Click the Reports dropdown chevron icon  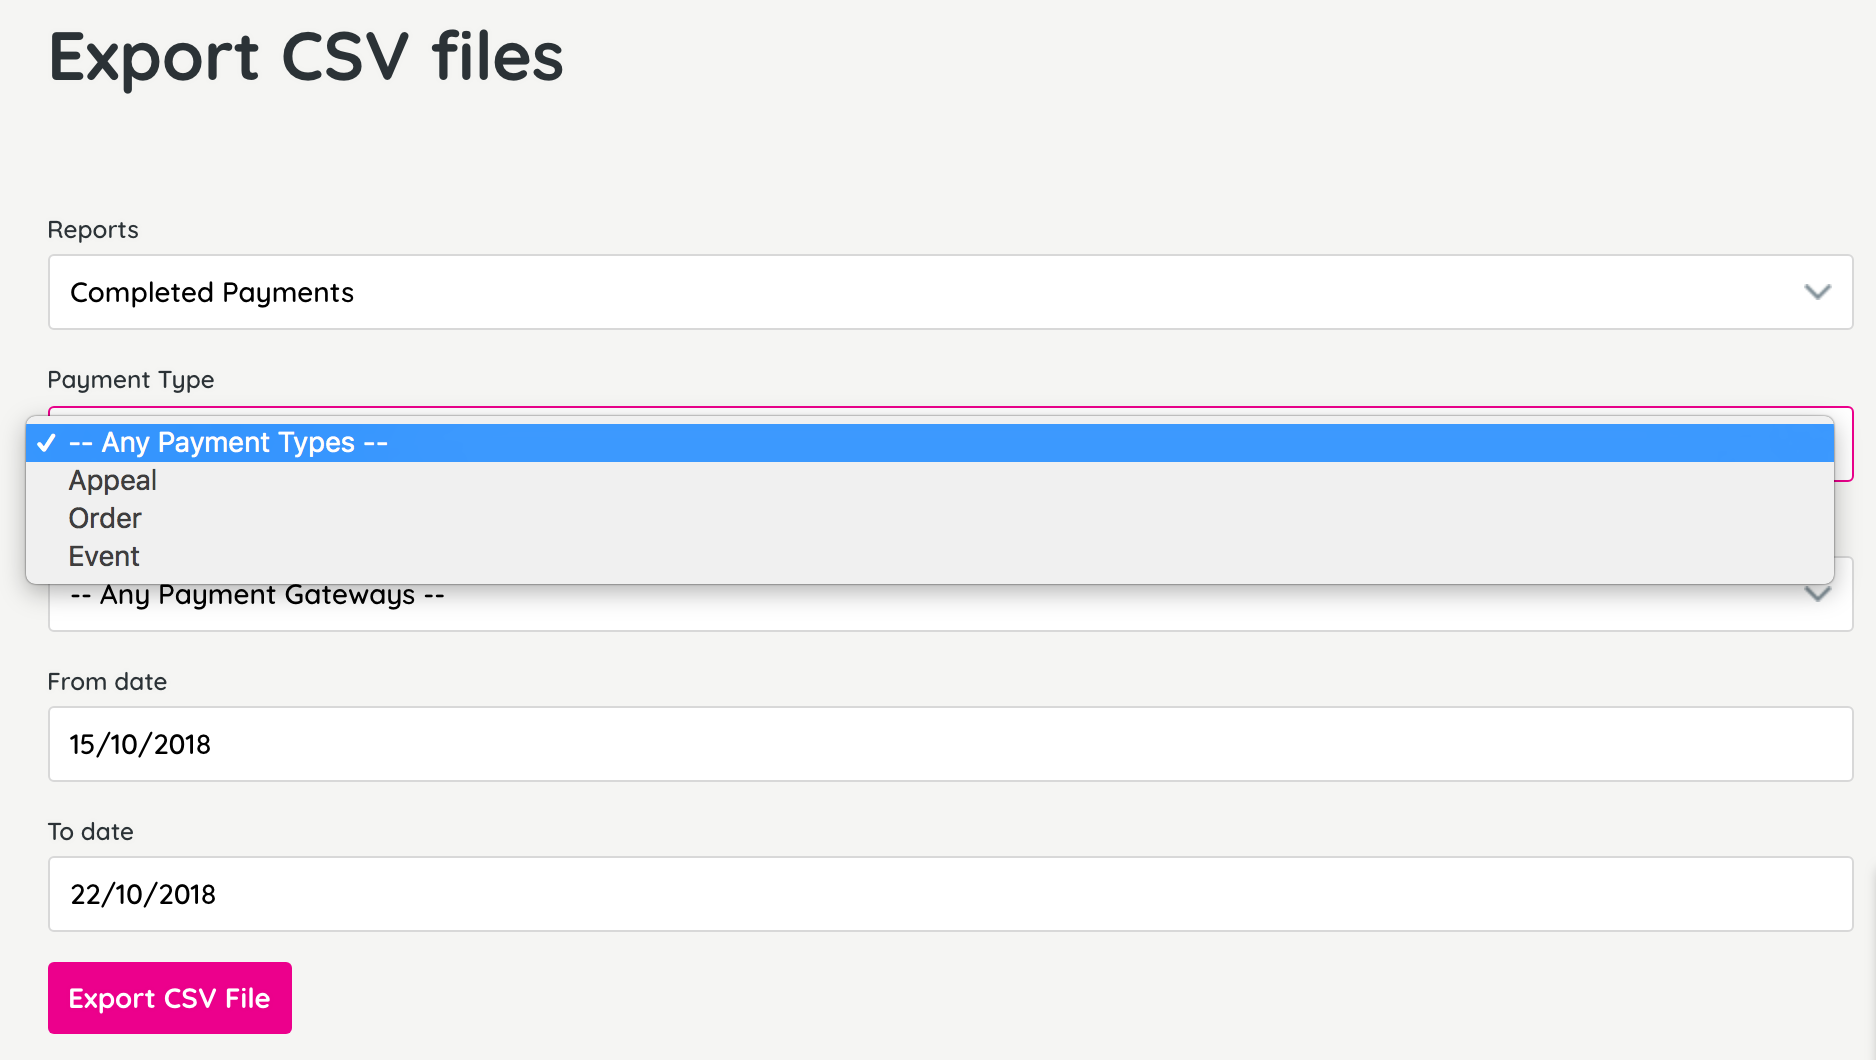click(x=1818, y=292)
